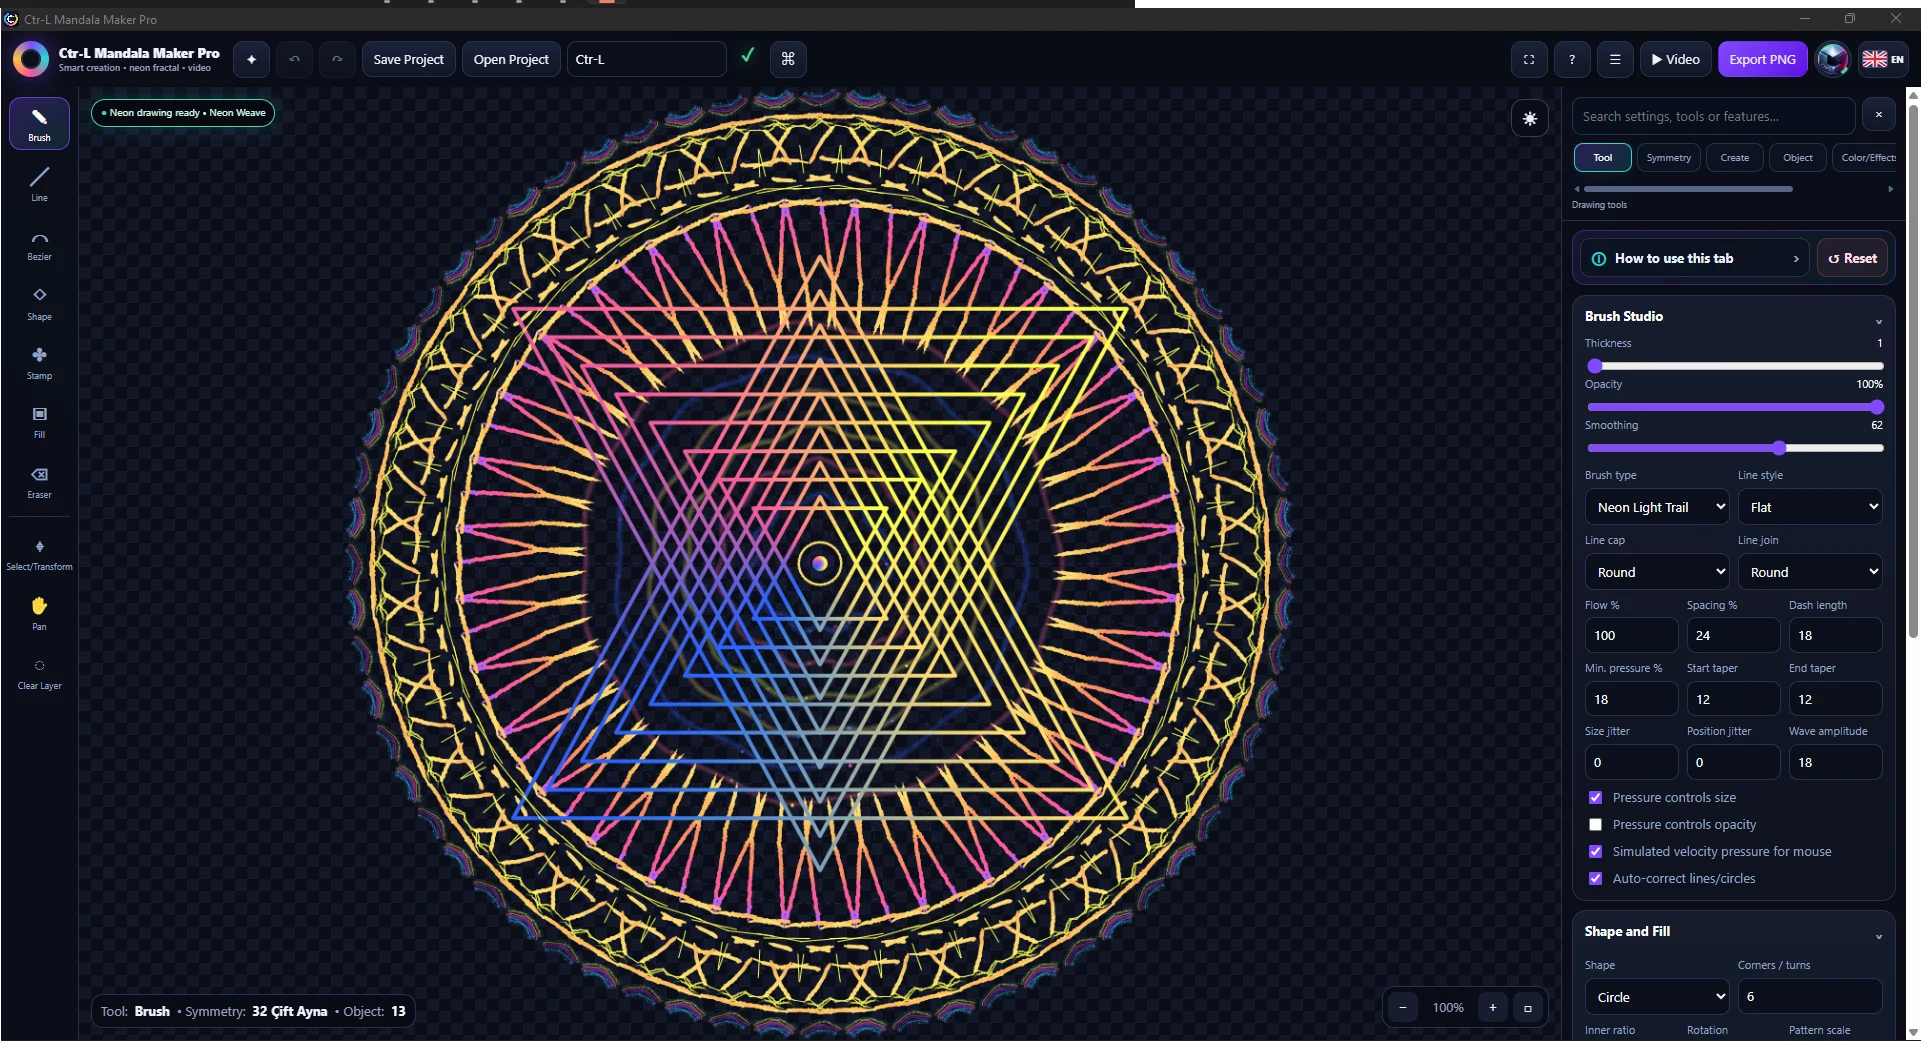Toggle Pressure controls size checkbox
The image size is (1921, 1041).
tap(1596, 797)
